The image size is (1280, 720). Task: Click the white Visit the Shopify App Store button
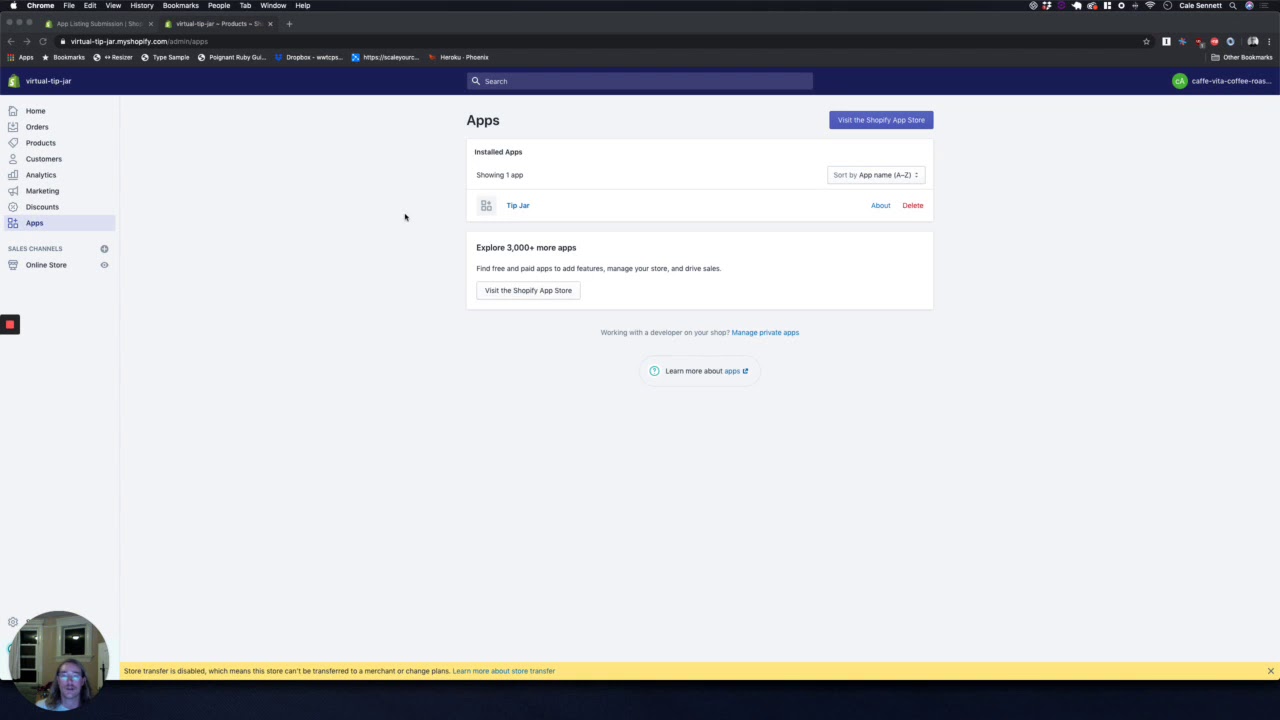point(528,290)
